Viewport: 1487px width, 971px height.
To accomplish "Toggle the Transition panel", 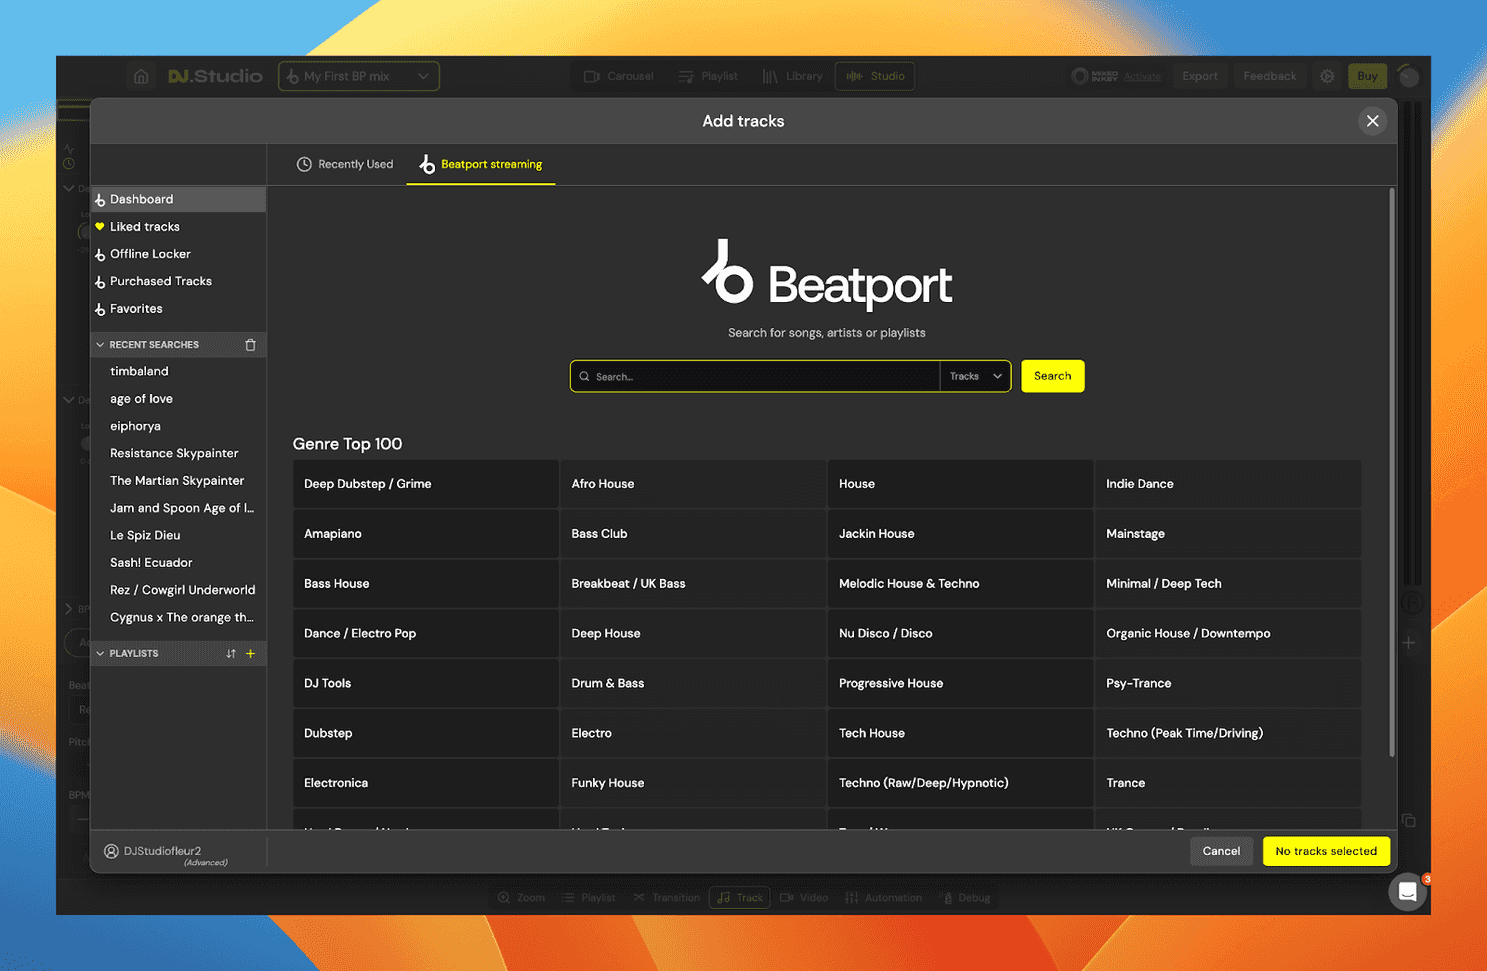I will (667, 897).
